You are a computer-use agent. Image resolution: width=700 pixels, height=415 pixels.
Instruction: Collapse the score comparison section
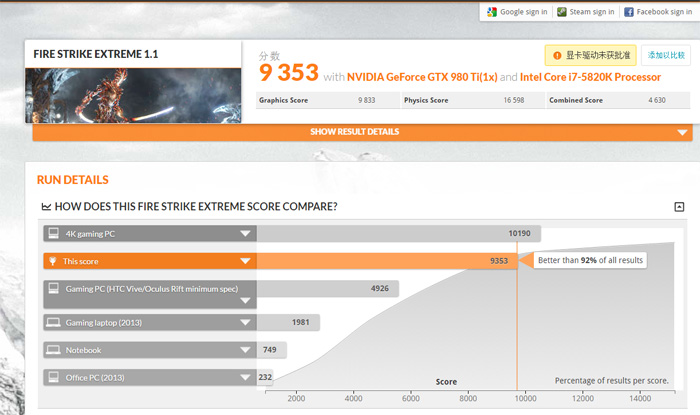click(679, 207)
